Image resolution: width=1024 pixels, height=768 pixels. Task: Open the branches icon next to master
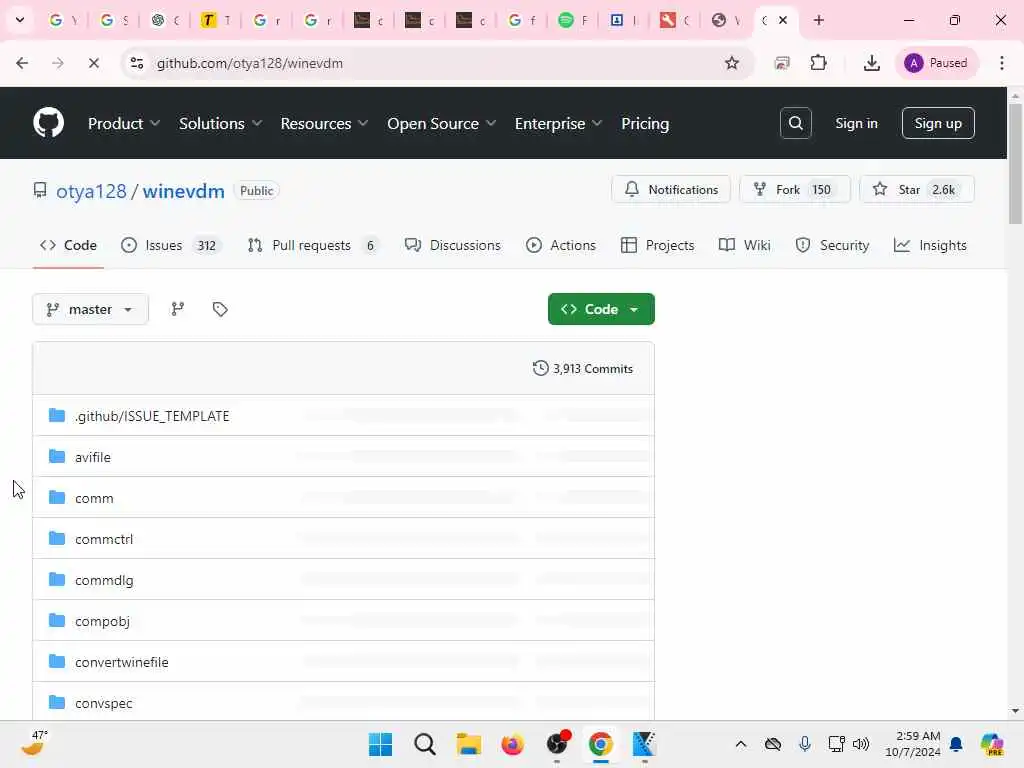178,309
